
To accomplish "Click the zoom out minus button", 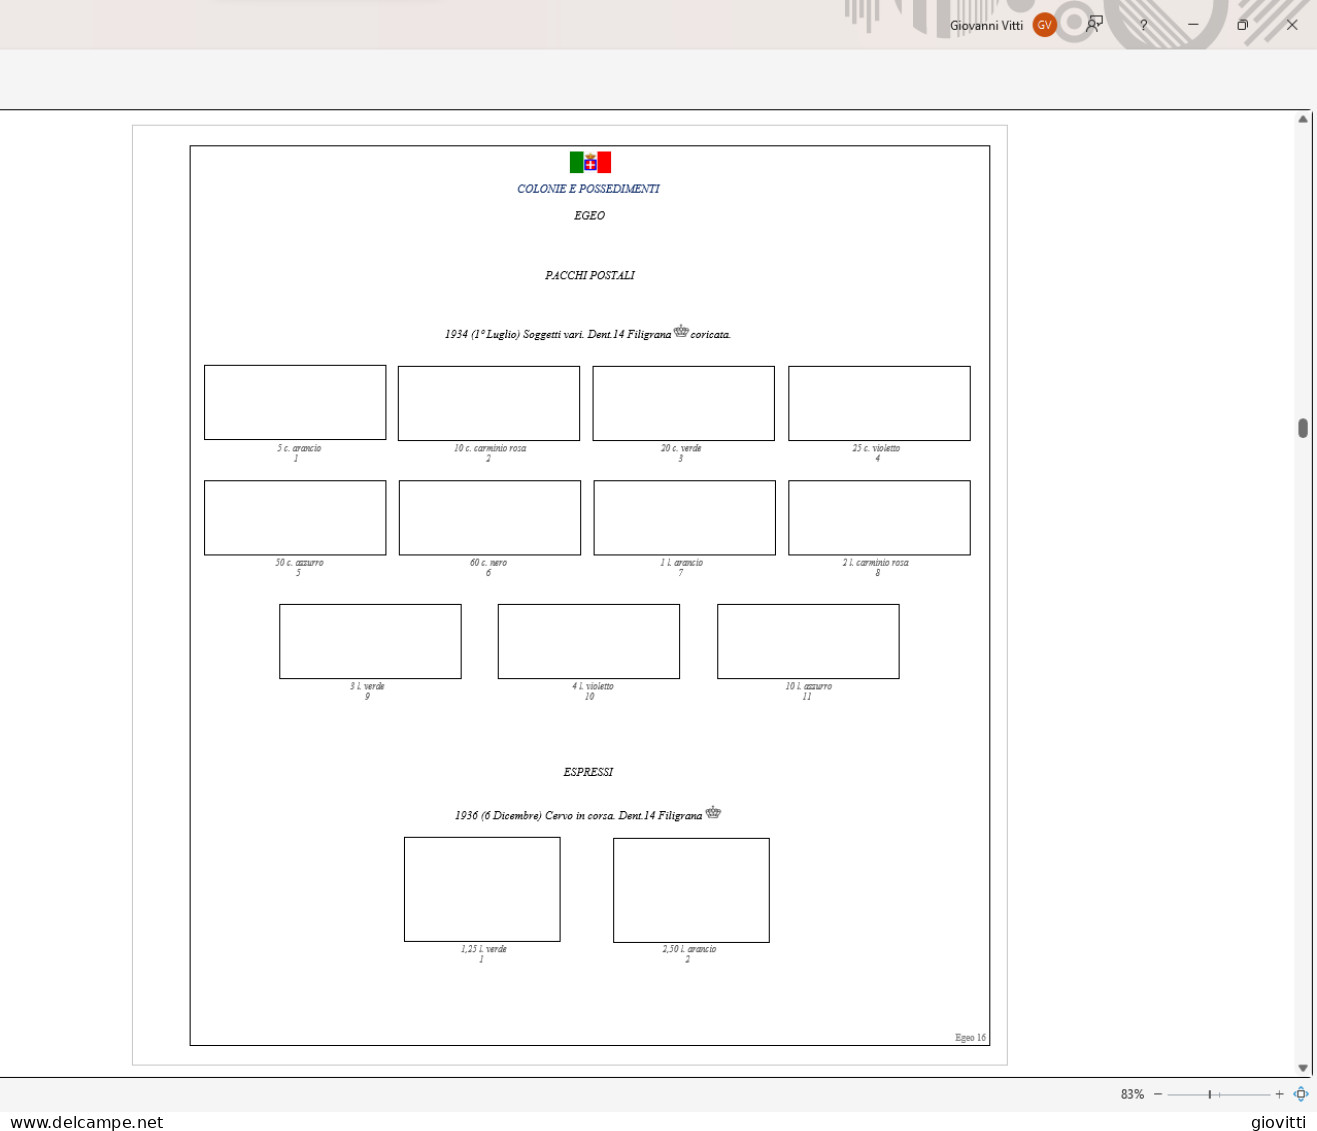I will (1158, 1094).
